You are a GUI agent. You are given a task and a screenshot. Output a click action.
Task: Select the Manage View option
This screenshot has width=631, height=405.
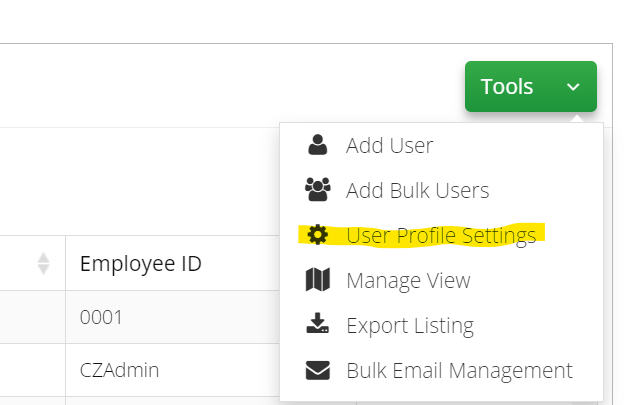[x=408, y=280]
